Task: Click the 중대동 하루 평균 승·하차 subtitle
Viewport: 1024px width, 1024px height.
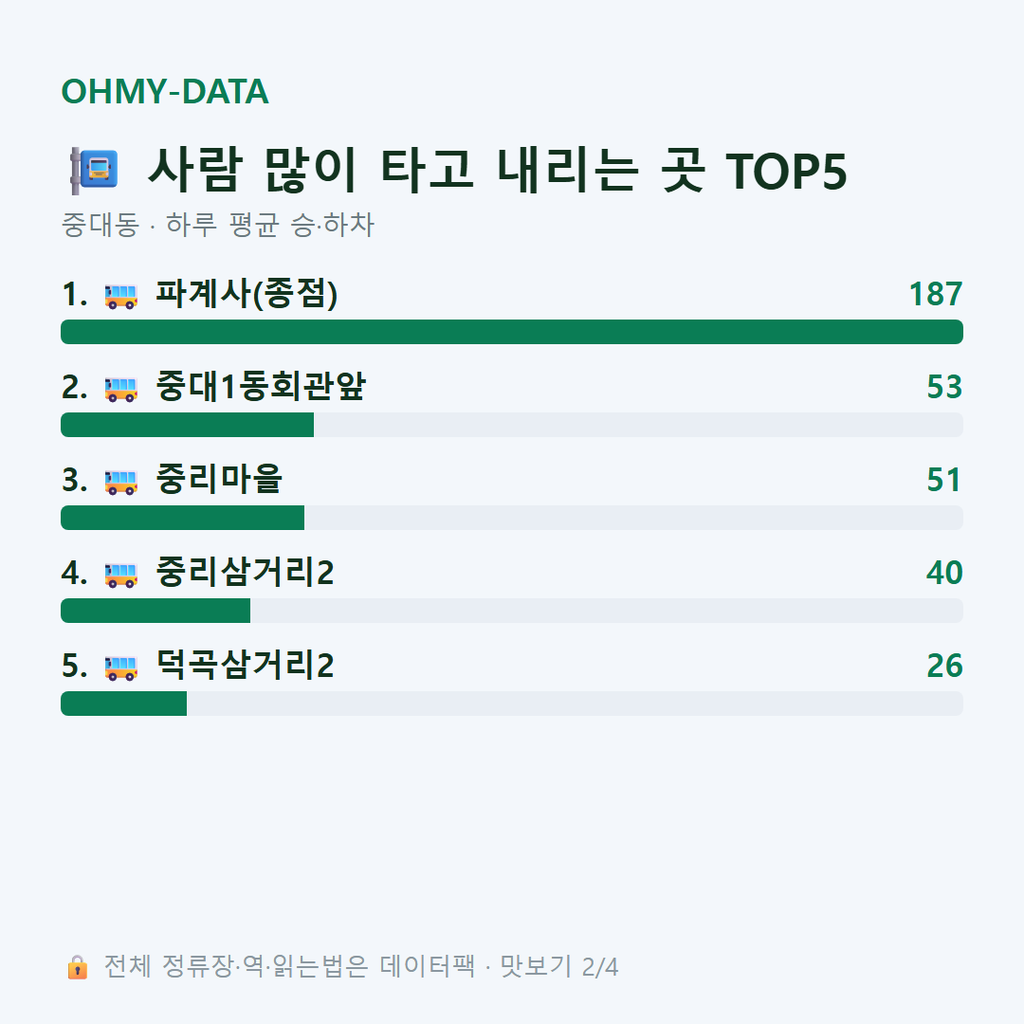Action: (217, 225)
